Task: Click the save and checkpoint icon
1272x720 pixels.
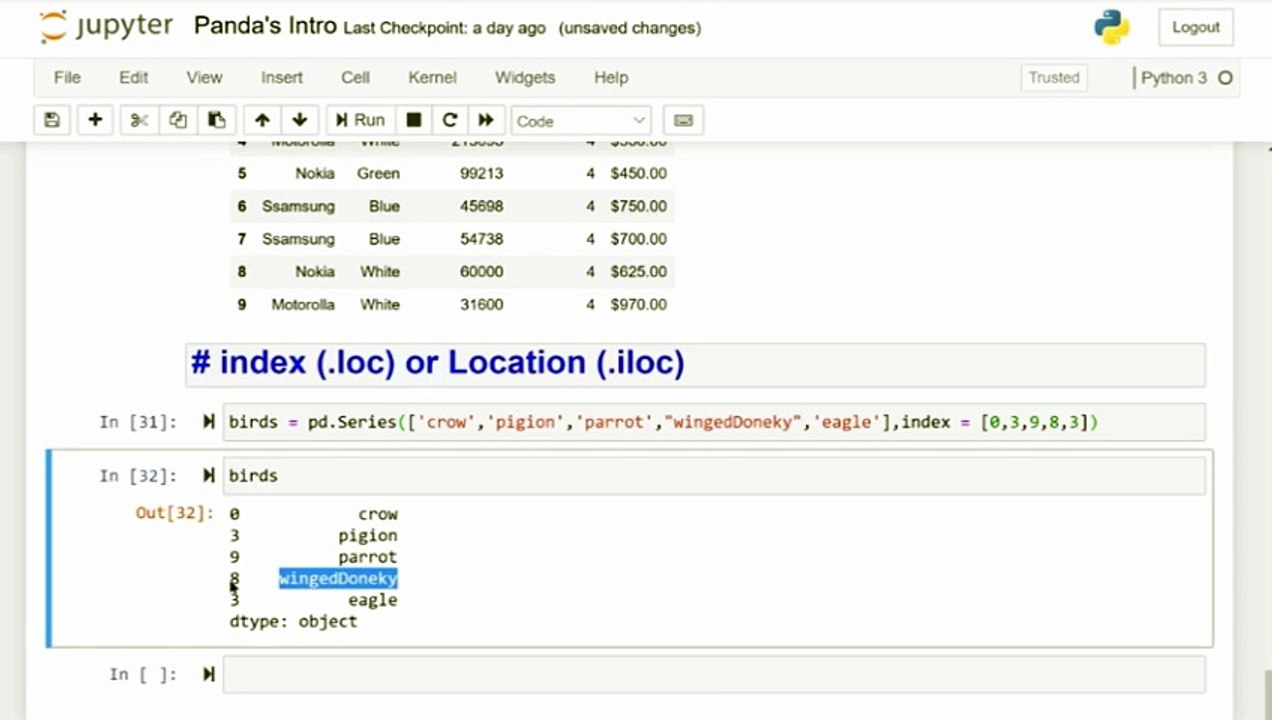Action: (52, 120)
